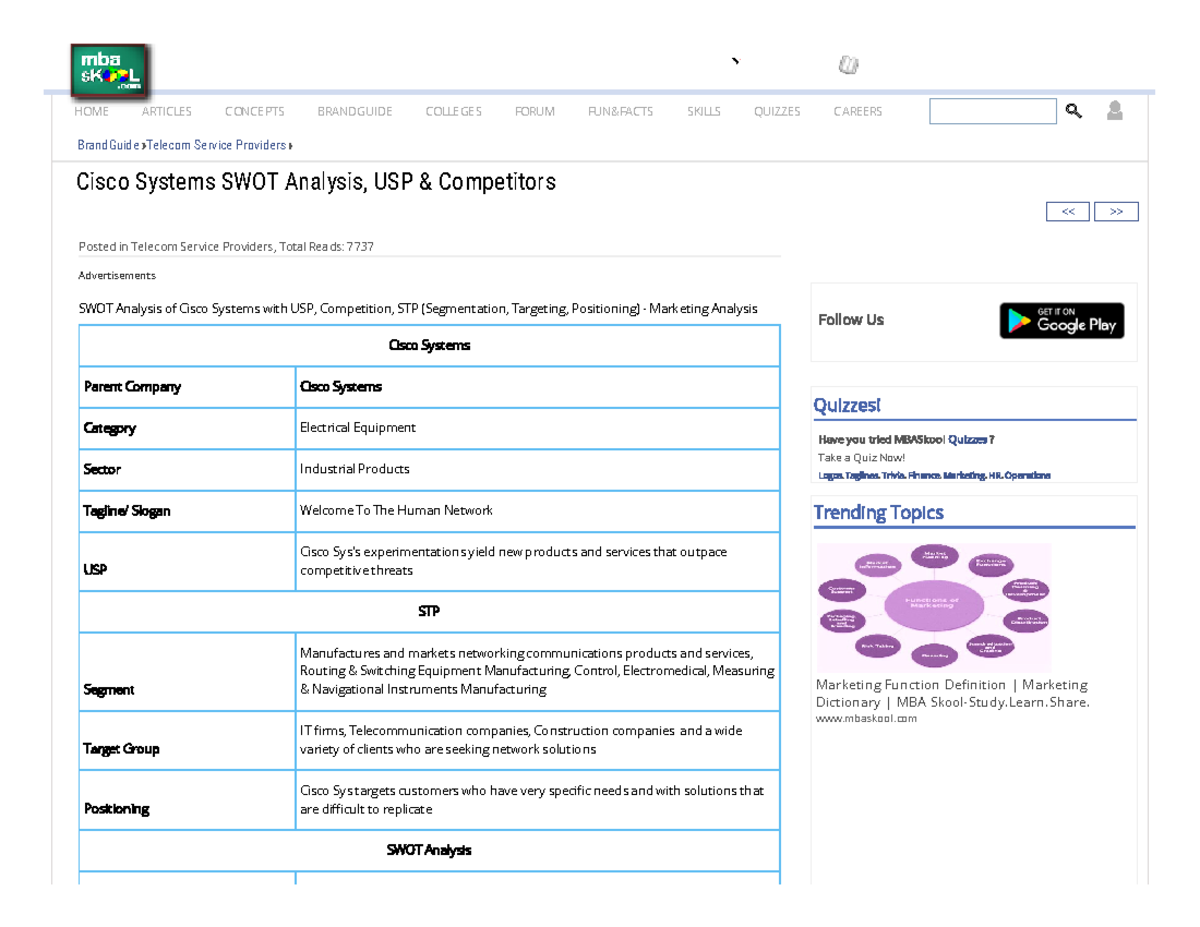
Task: Click the >> next article button
Action: tap(1115, 211)
